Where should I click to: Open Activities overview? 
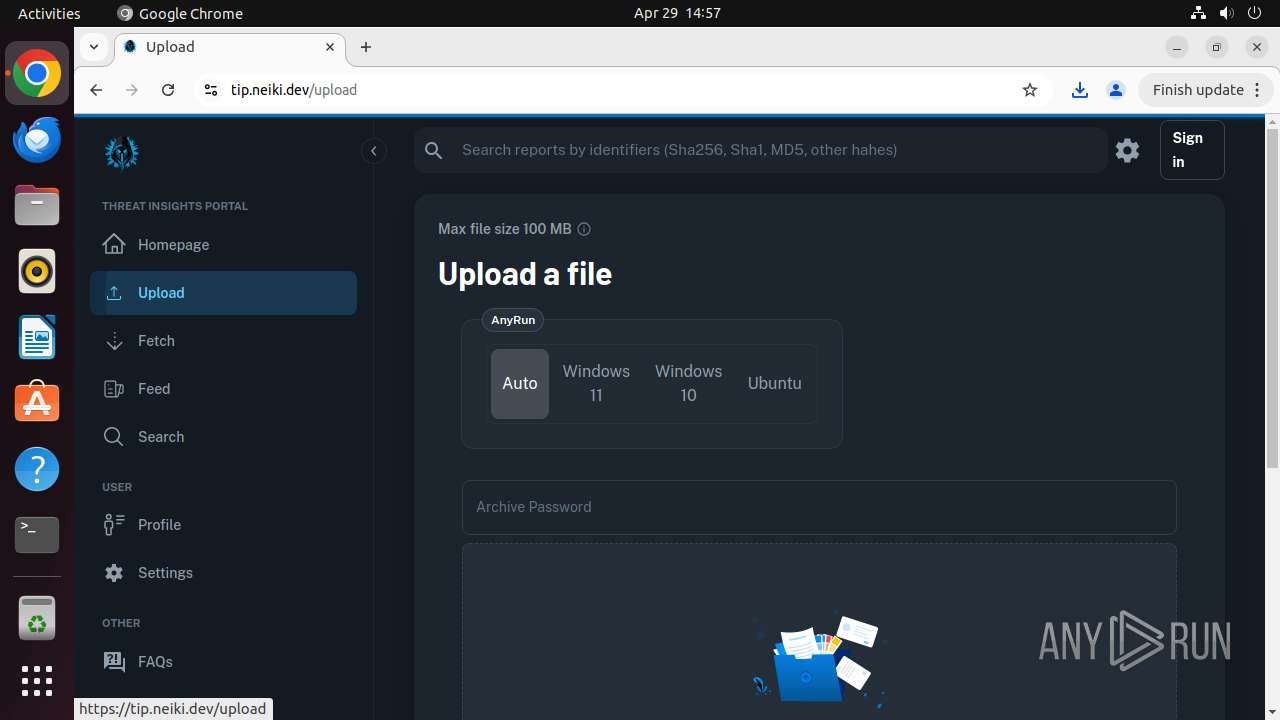tap(49, 13)
